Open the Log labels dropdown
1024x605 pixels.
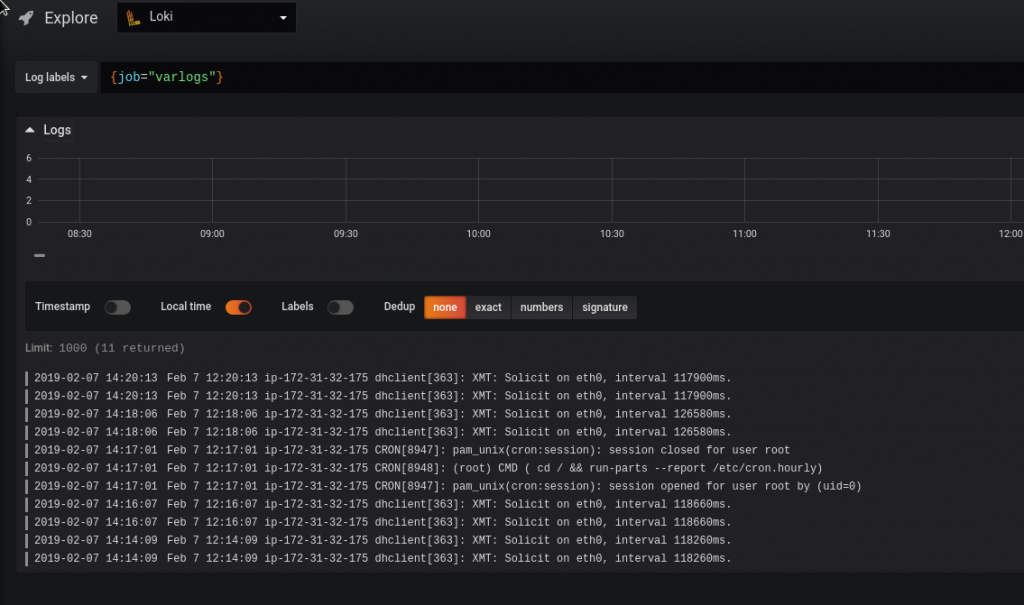(55, 76)
